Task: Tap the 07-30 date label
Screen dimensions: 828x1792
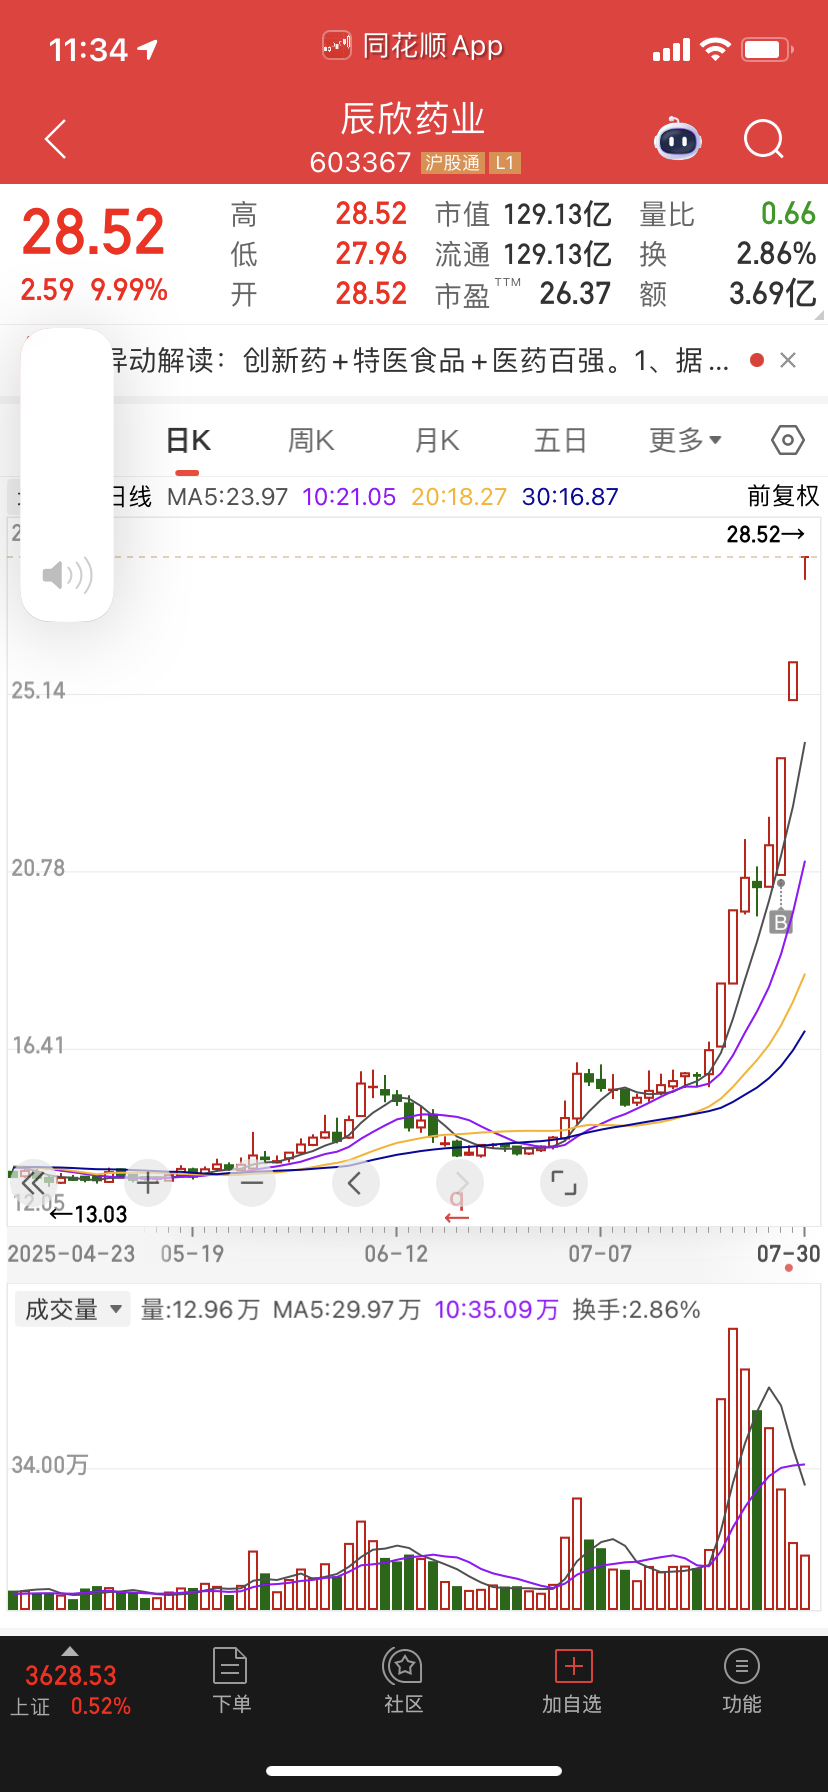Action: pyautogui.click(x=788, y=1253)
